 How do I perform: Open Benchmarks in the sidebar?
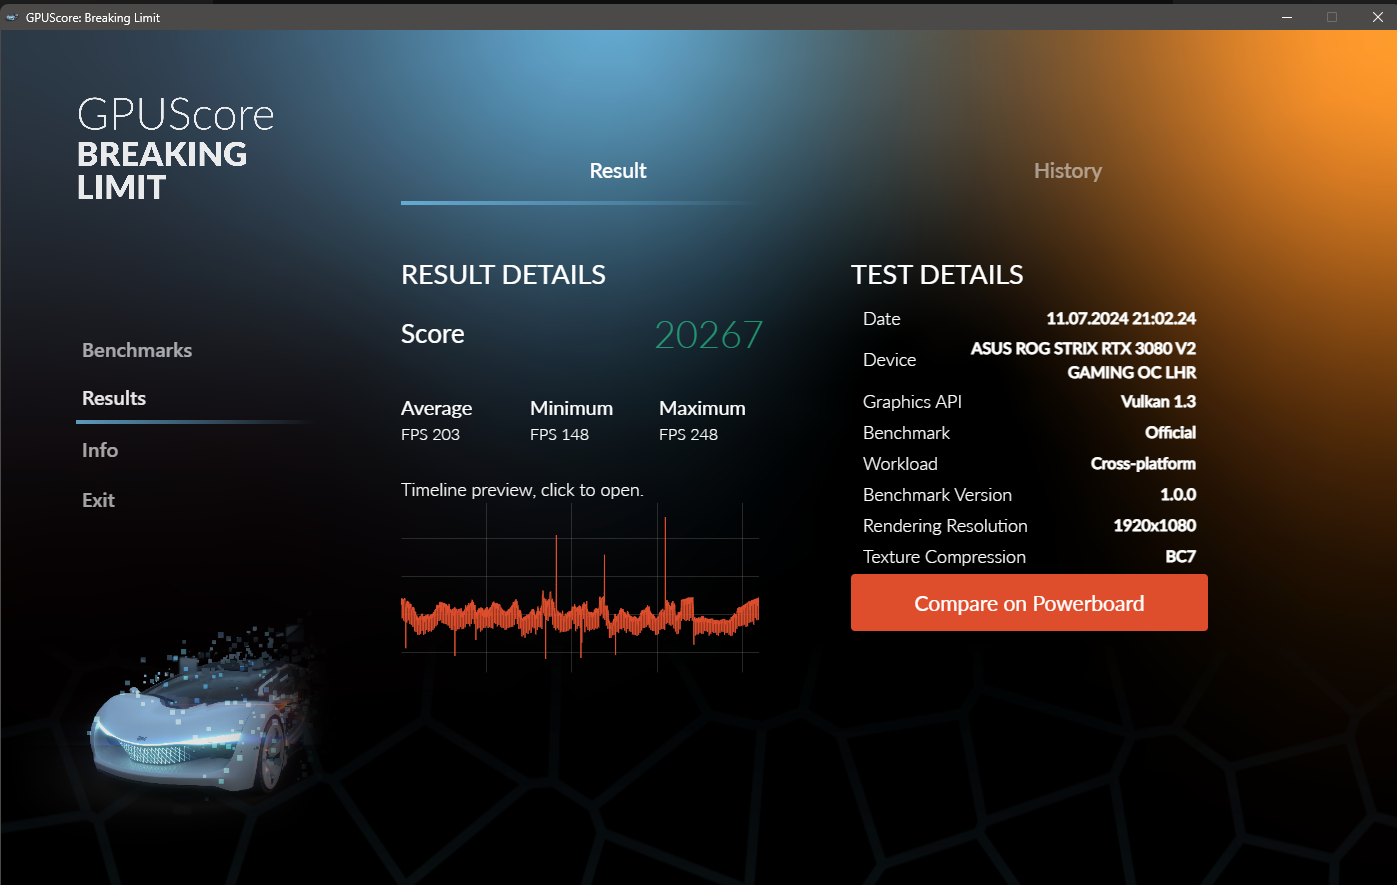(137, 350)
